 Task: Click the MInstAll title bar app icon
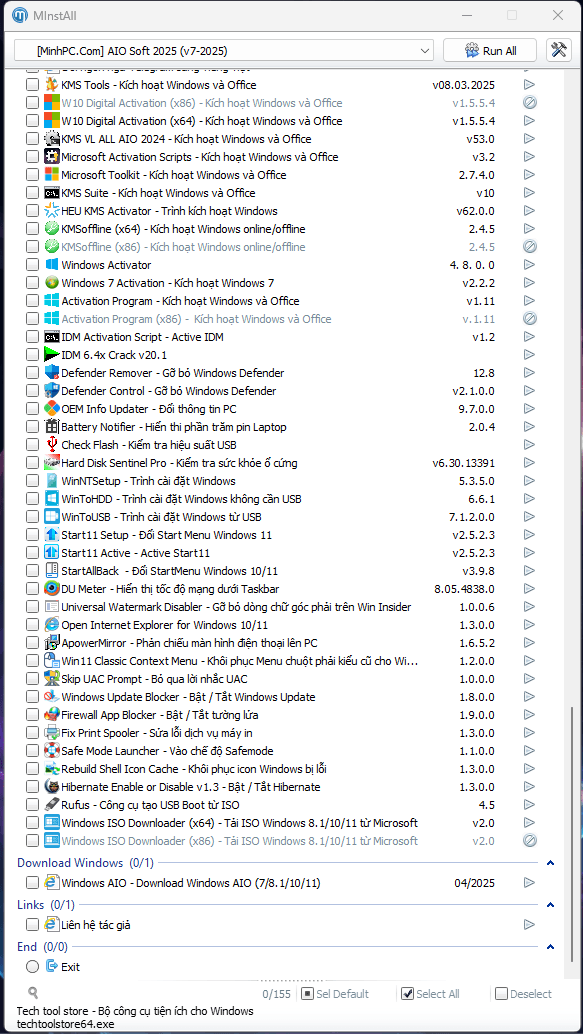[x=21, y=15]
